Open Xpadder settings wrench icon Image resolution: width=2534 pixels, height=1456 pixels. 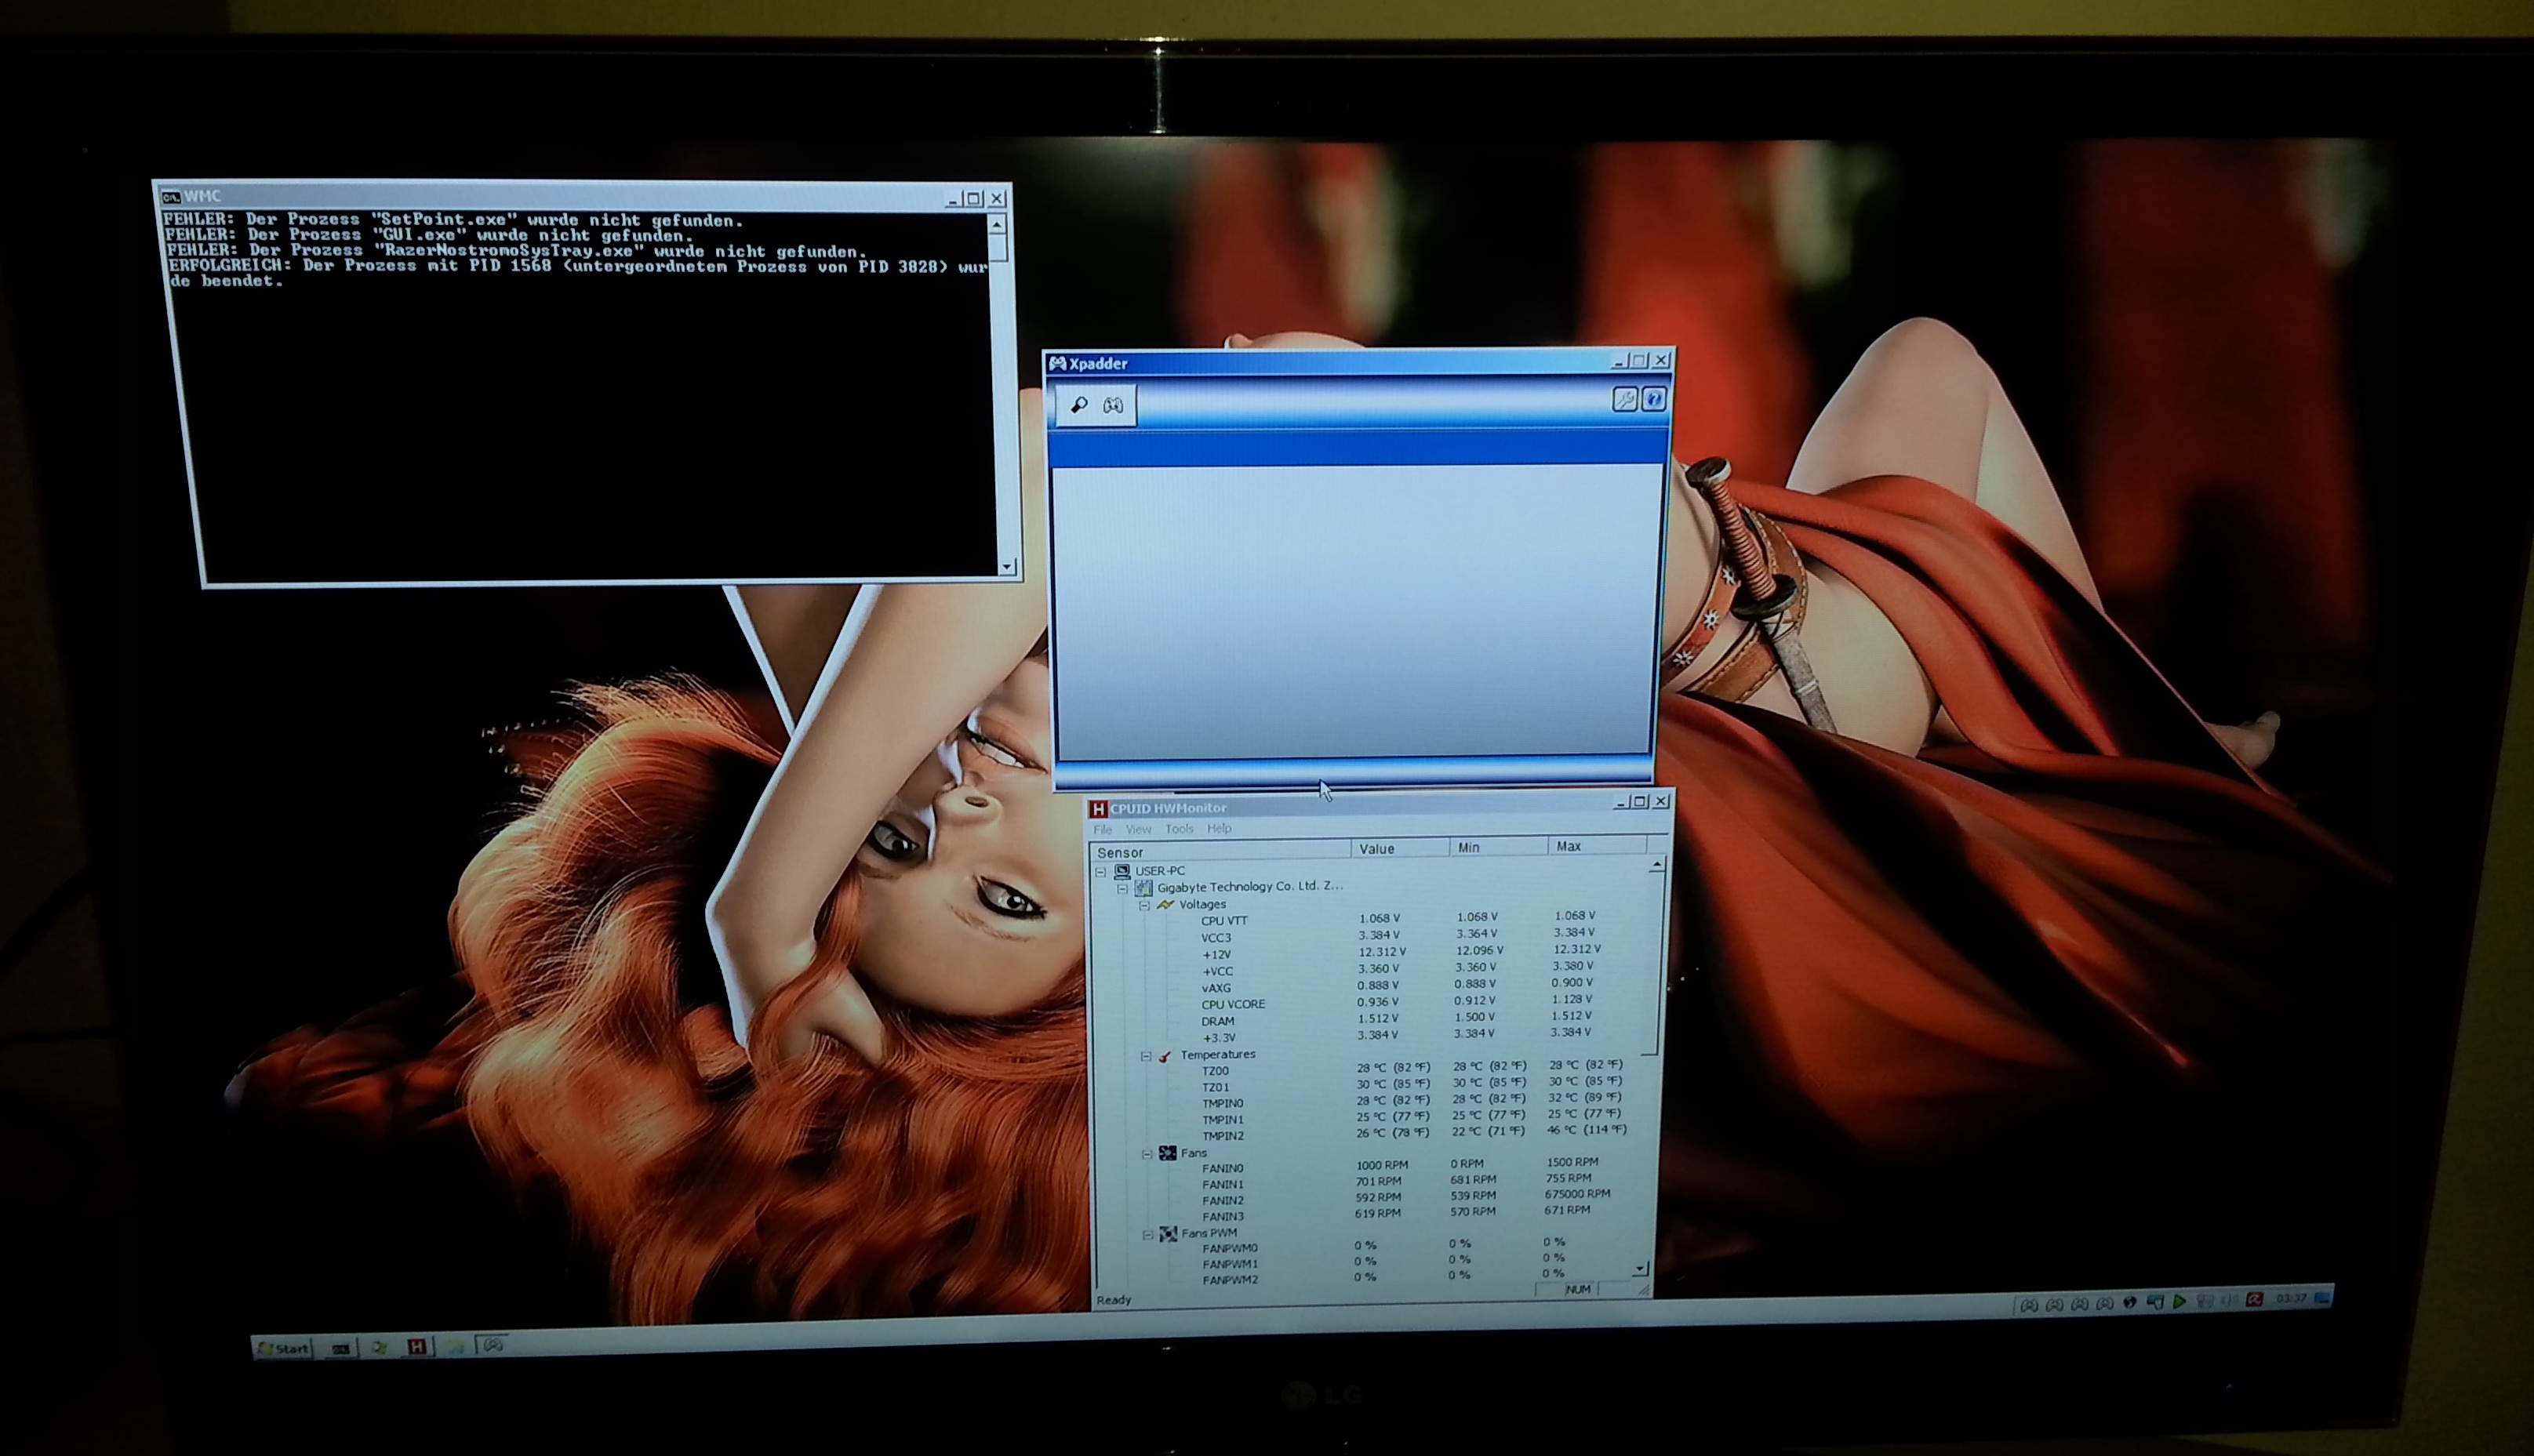click(1624, 400)
